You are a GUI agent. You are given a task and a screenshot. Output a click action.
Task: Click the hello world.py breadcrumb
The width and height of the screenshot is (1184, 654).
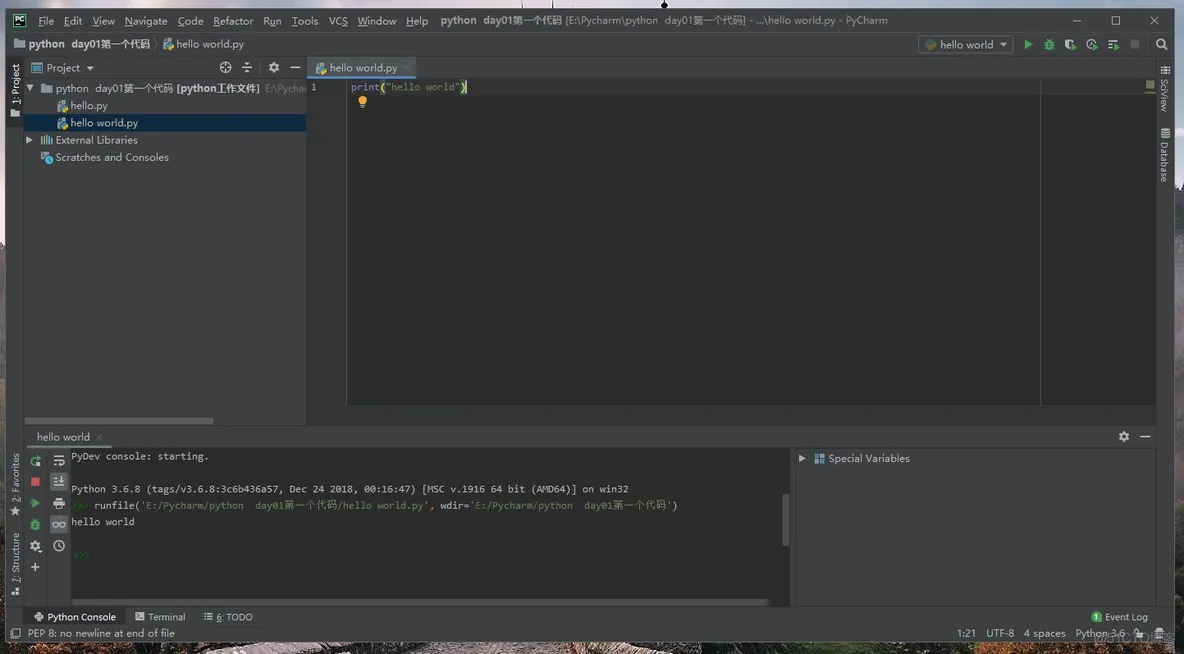click(x=204, y=45)
